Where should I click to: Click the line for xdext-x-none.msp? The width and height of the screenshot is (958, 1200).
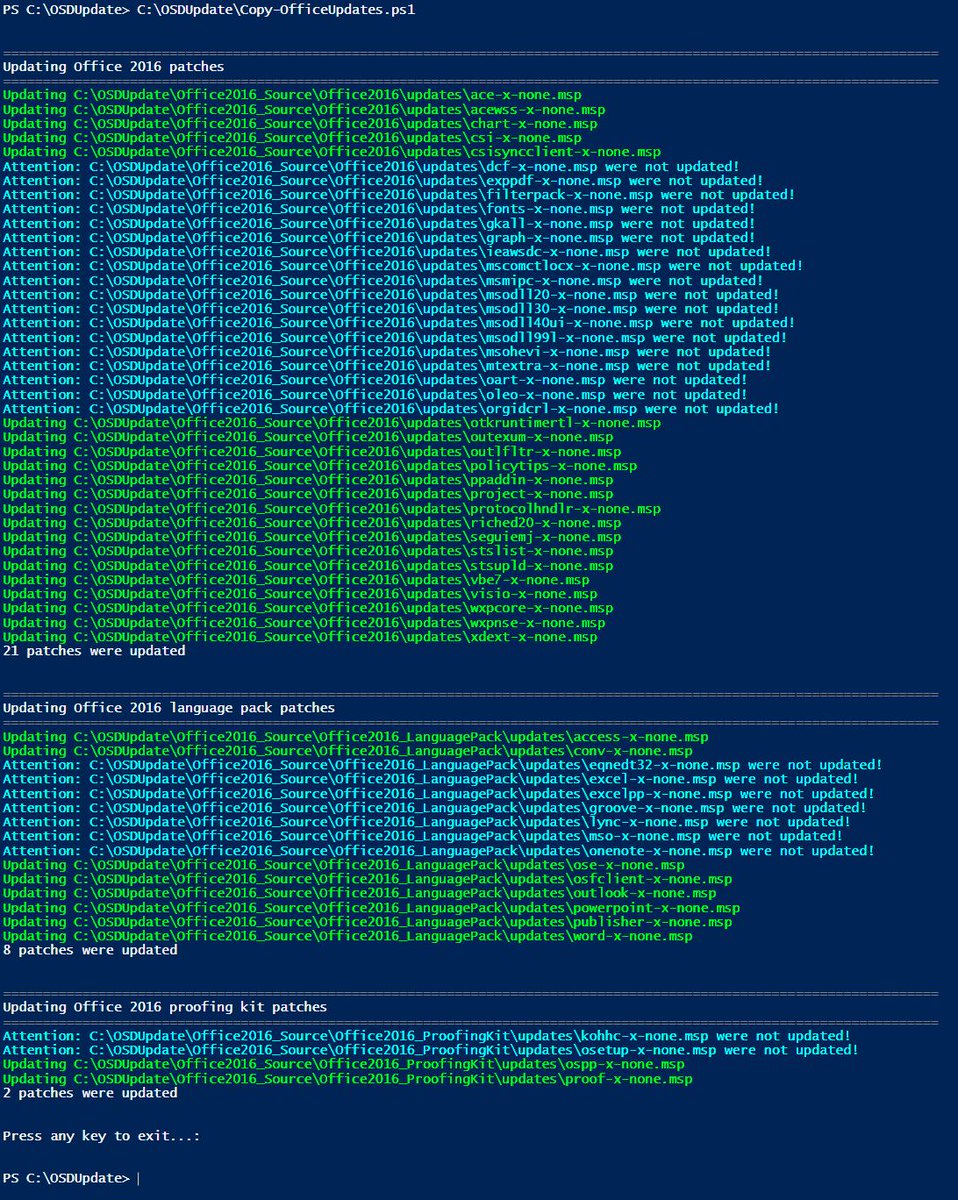point(300,637)
